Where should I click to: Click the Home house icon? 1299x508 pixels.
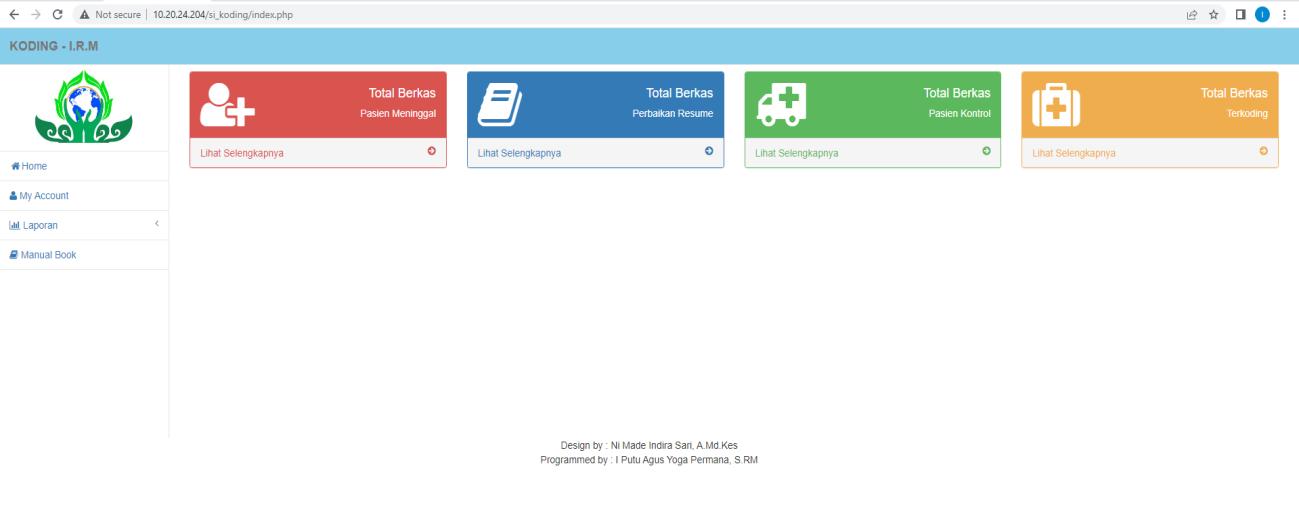pyautogui.click(x=15, y=166)
